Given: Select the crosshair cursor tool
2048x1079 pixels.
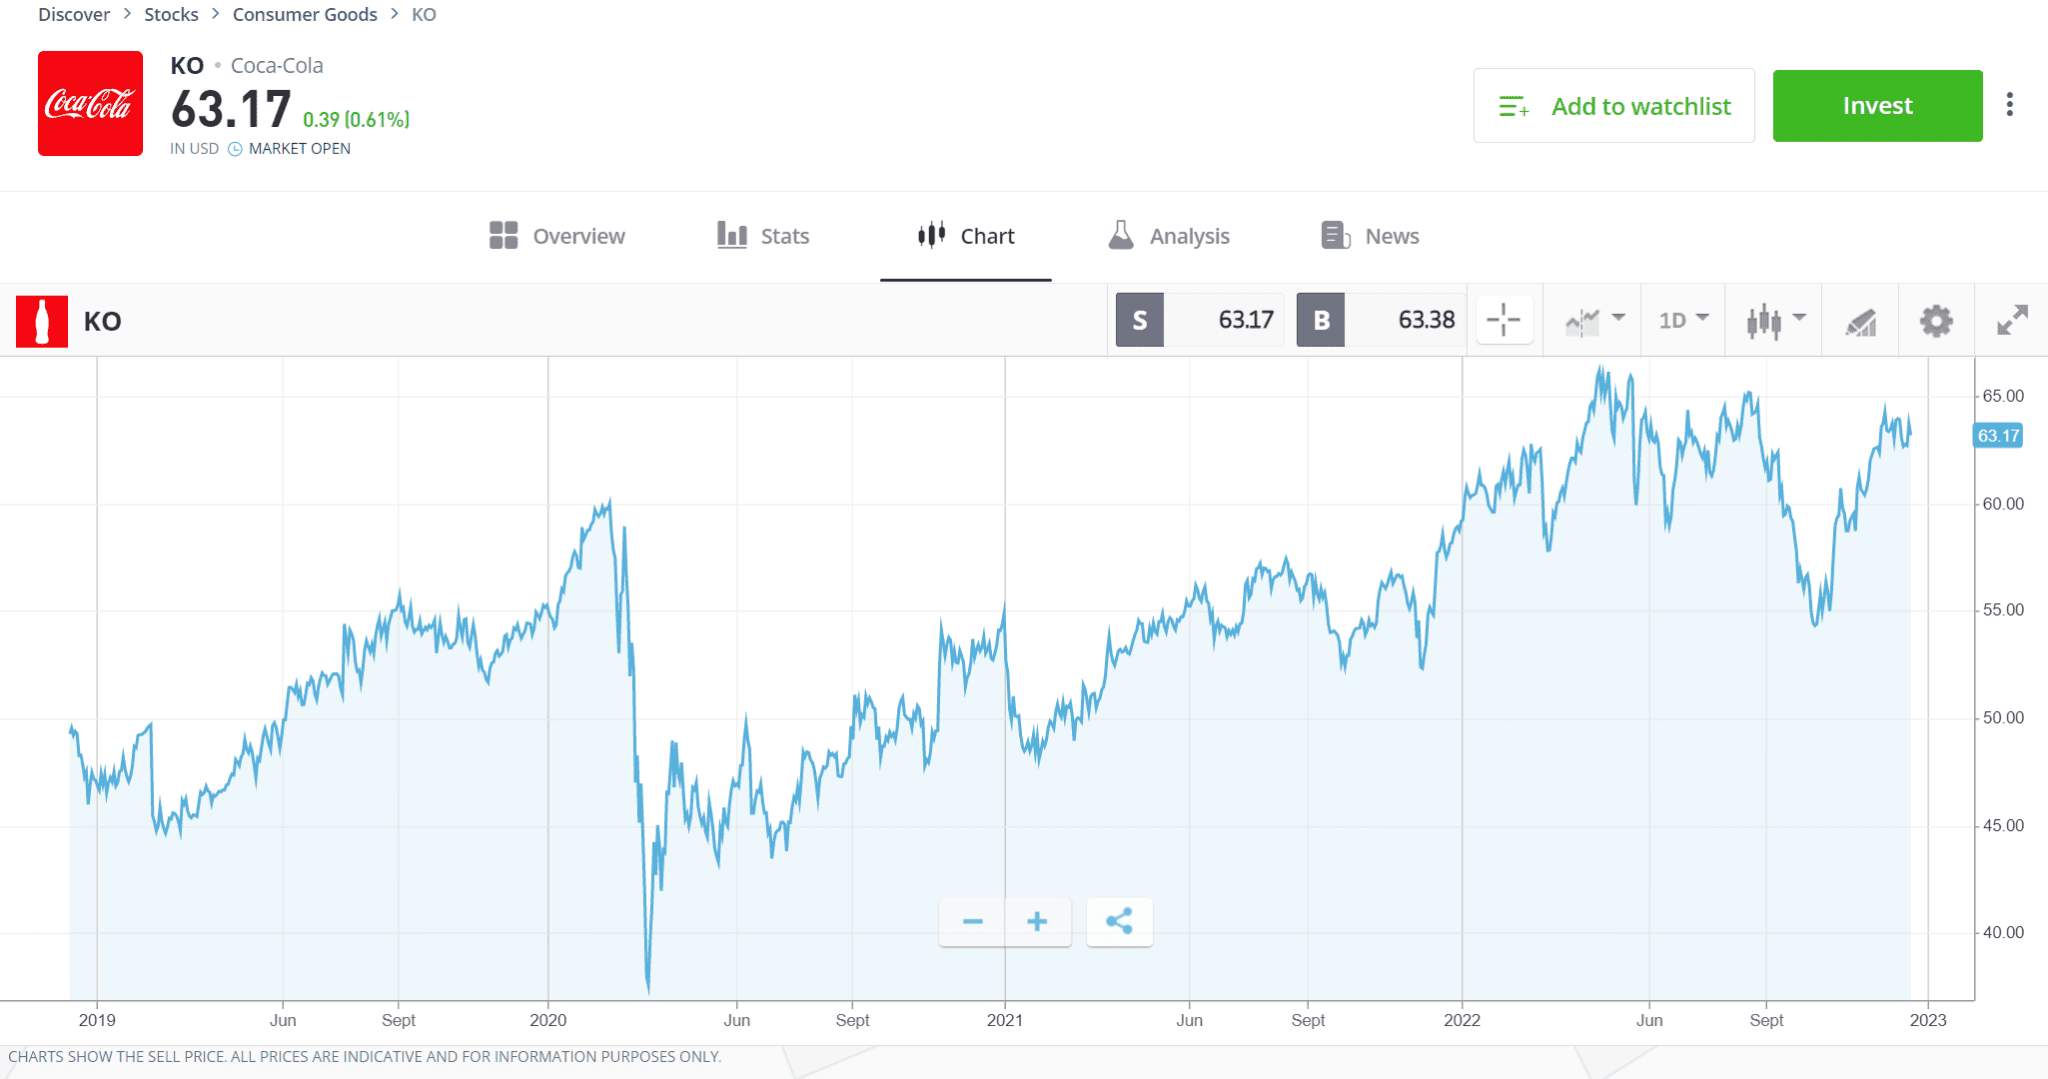Looking at the screenshot, I should (x=1504, y=320).
